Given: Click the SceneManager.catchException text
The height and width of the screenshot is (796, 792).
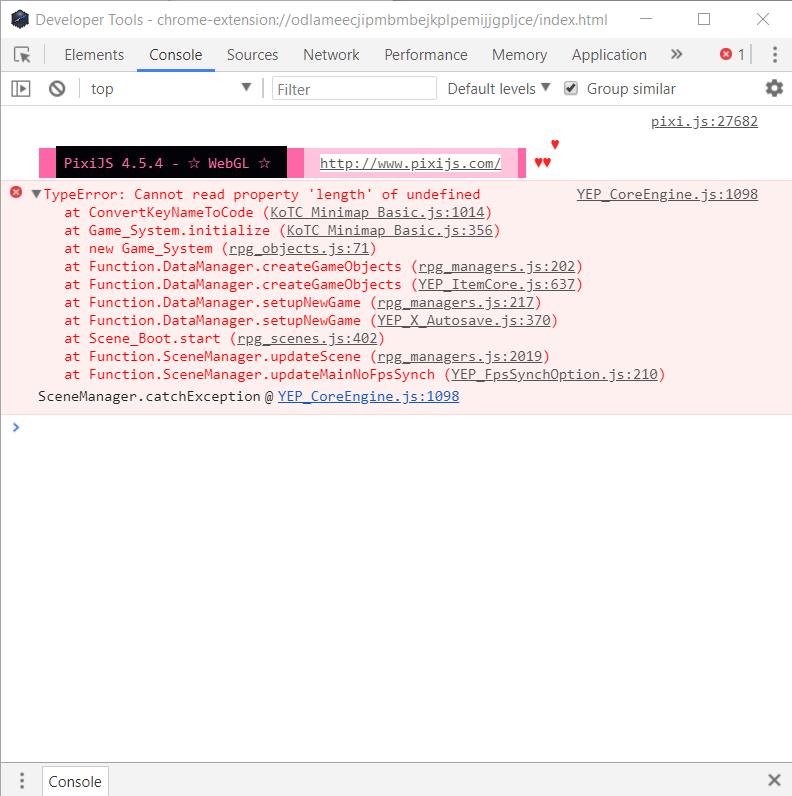Looking at the screenshot, I should point(149,396).
